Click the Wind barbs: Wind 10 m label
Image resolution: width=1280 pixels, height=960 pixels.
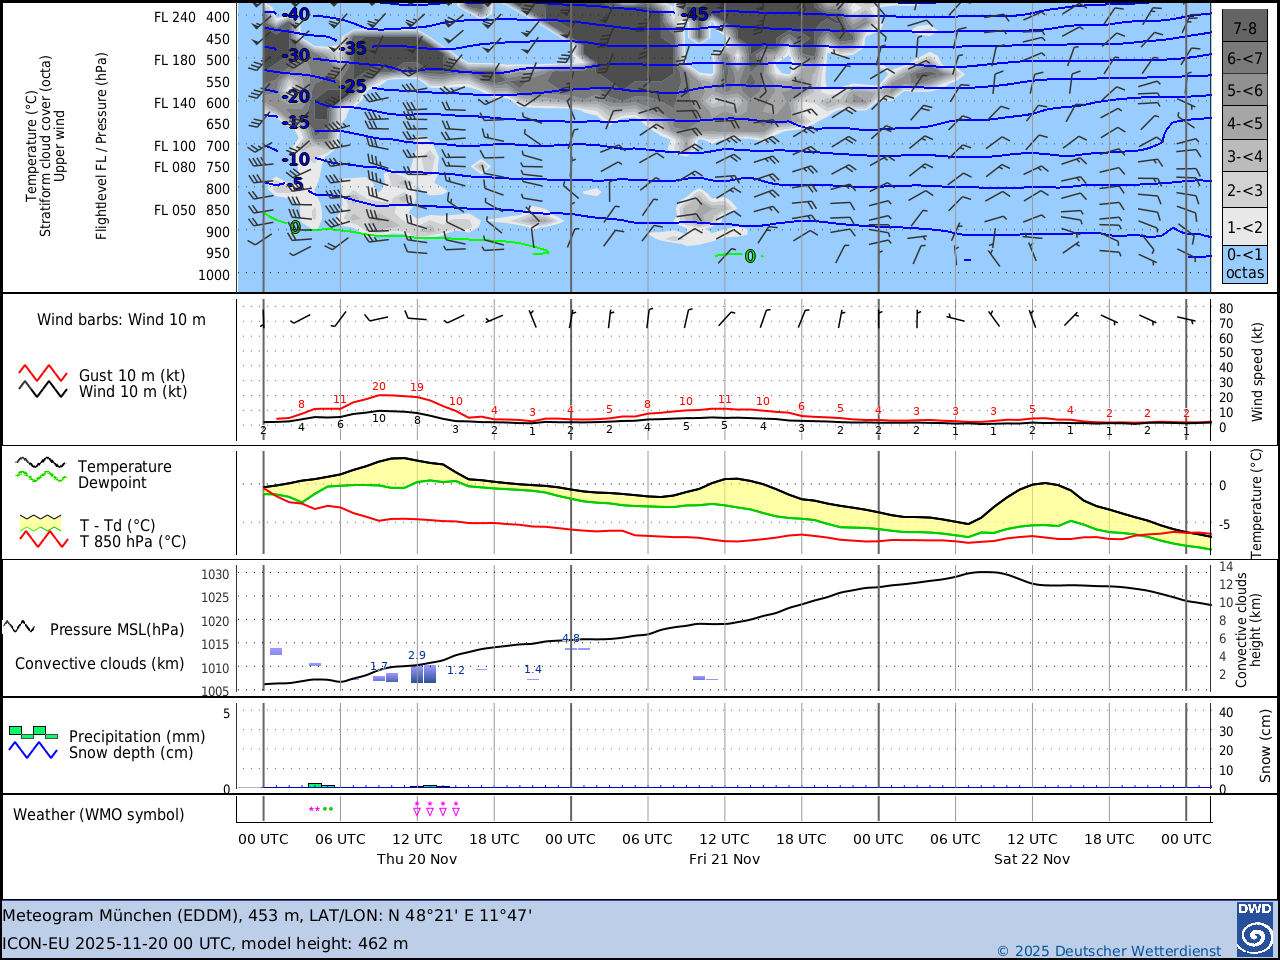[121, 320]
